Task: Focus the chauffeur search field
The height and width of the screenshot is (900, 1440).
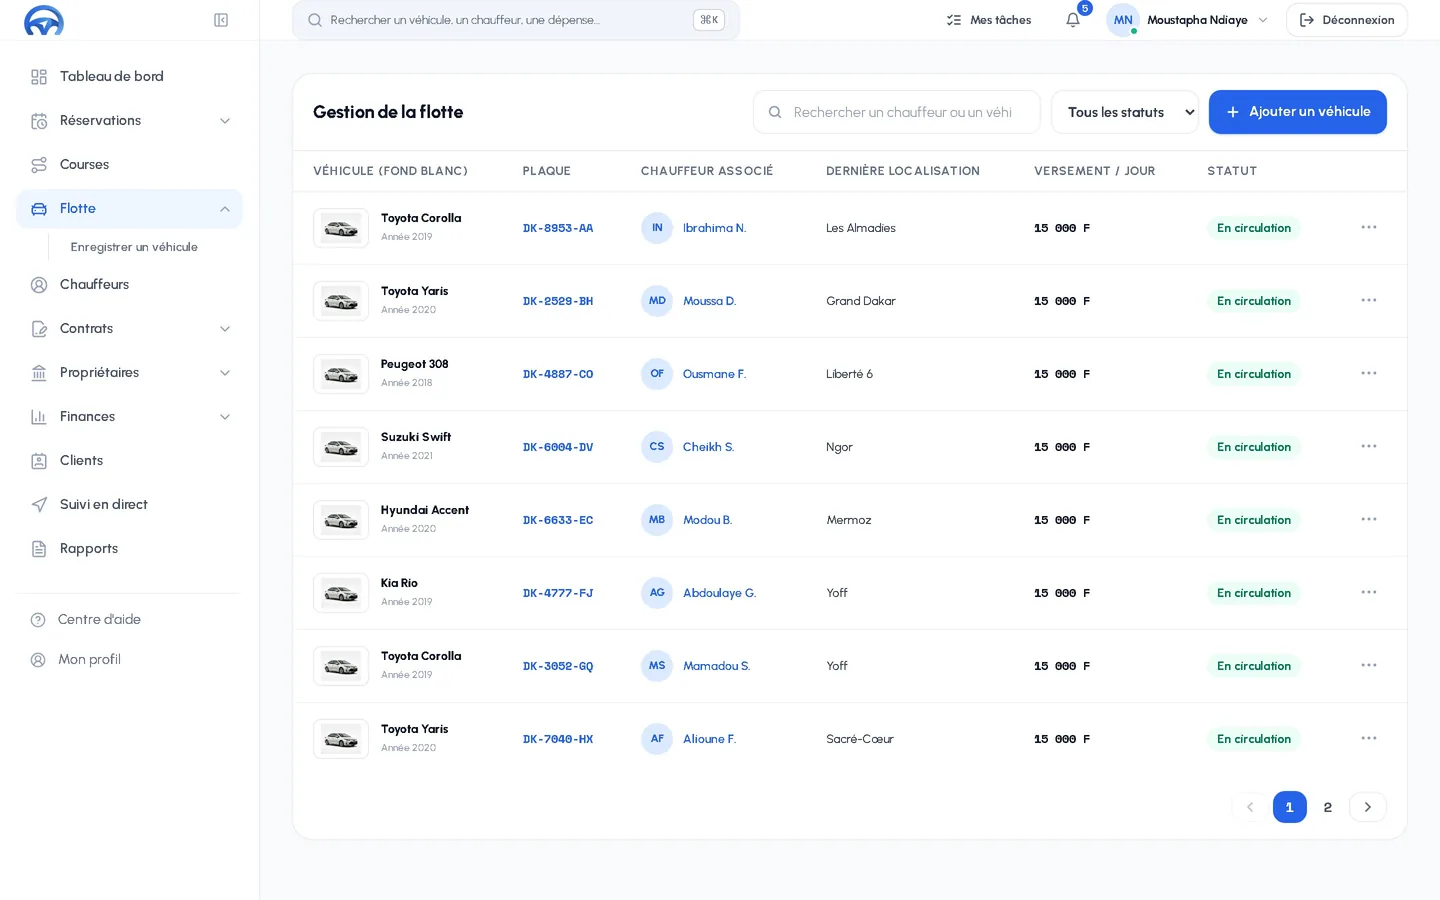Action: (897, 112)
